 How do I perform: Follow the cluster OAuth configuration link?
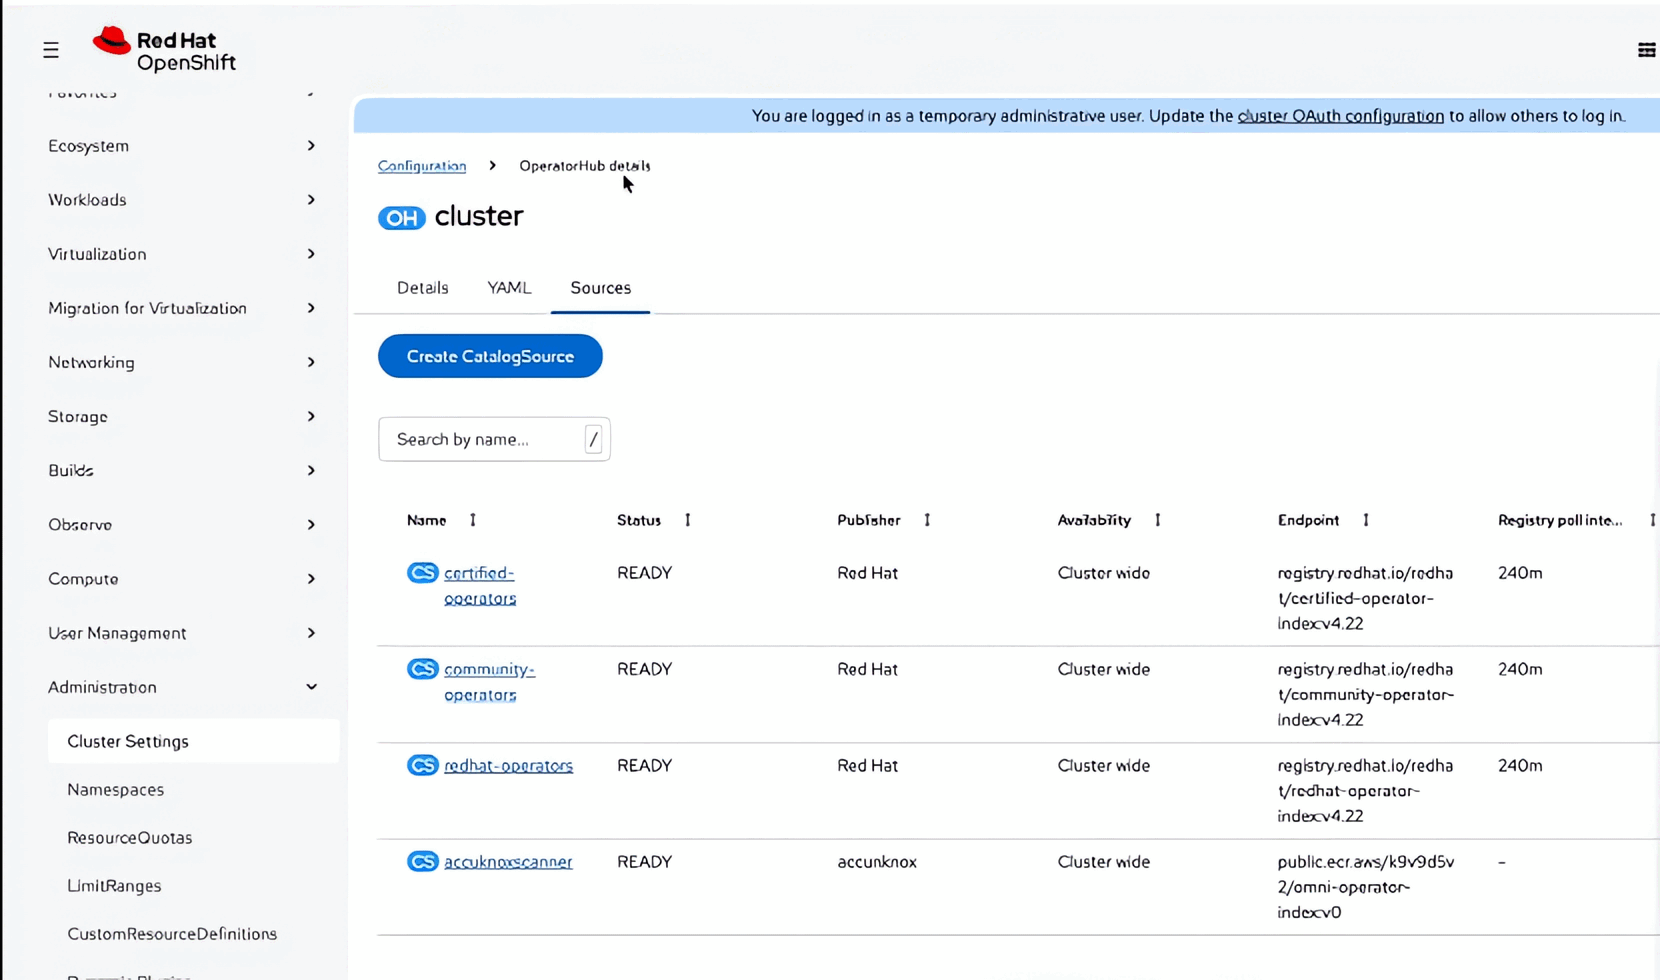click(x=1341, y=116)
